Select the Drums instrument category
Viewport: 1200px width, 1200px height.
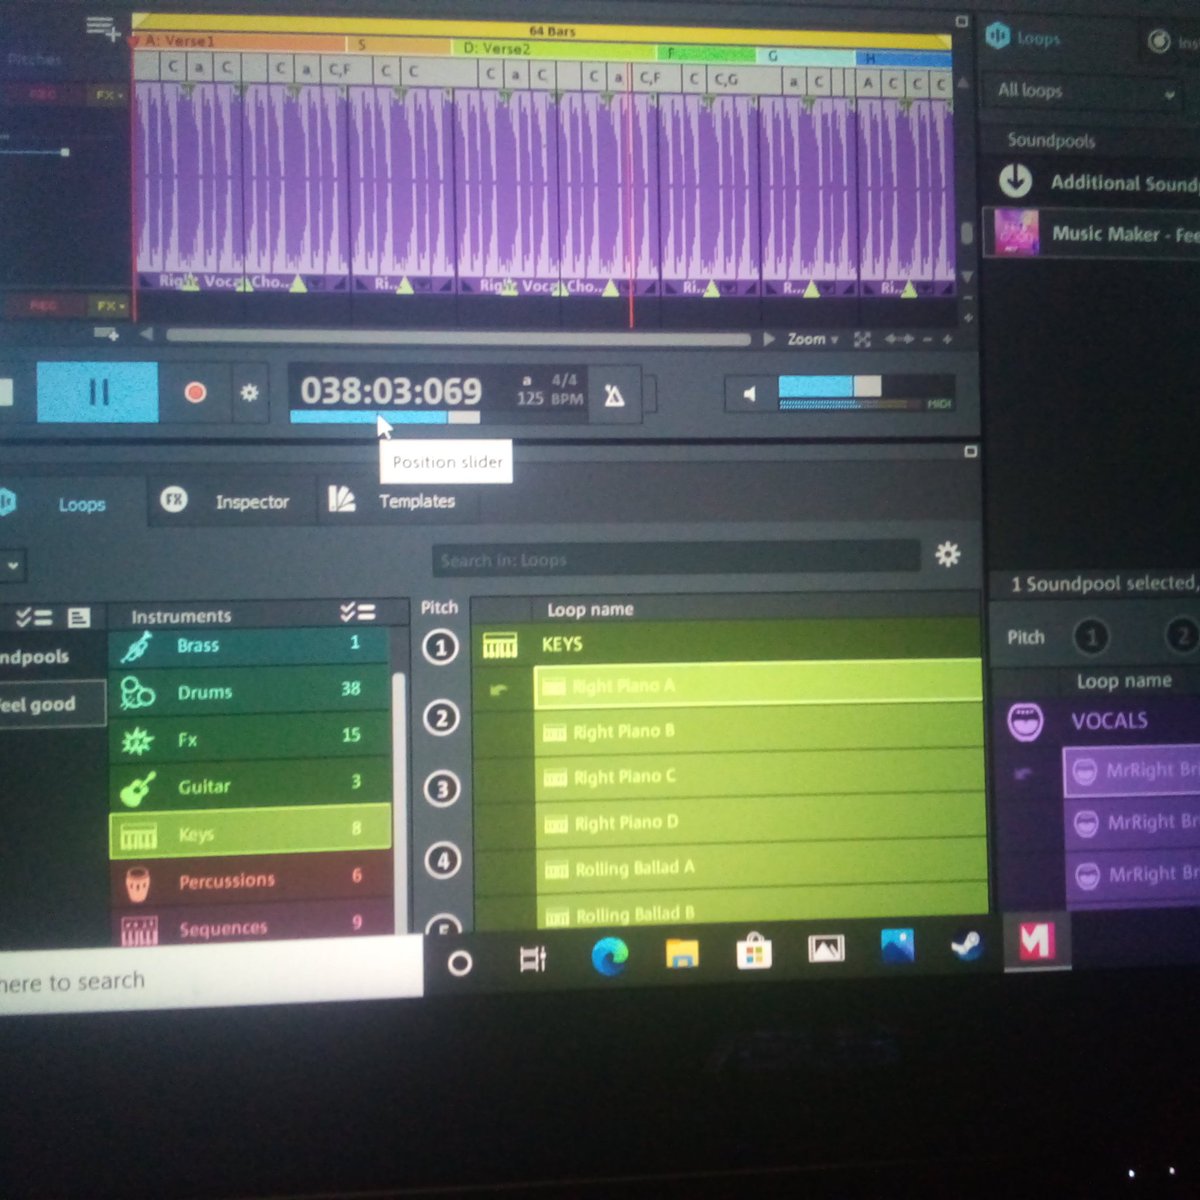tap(248, 691)
